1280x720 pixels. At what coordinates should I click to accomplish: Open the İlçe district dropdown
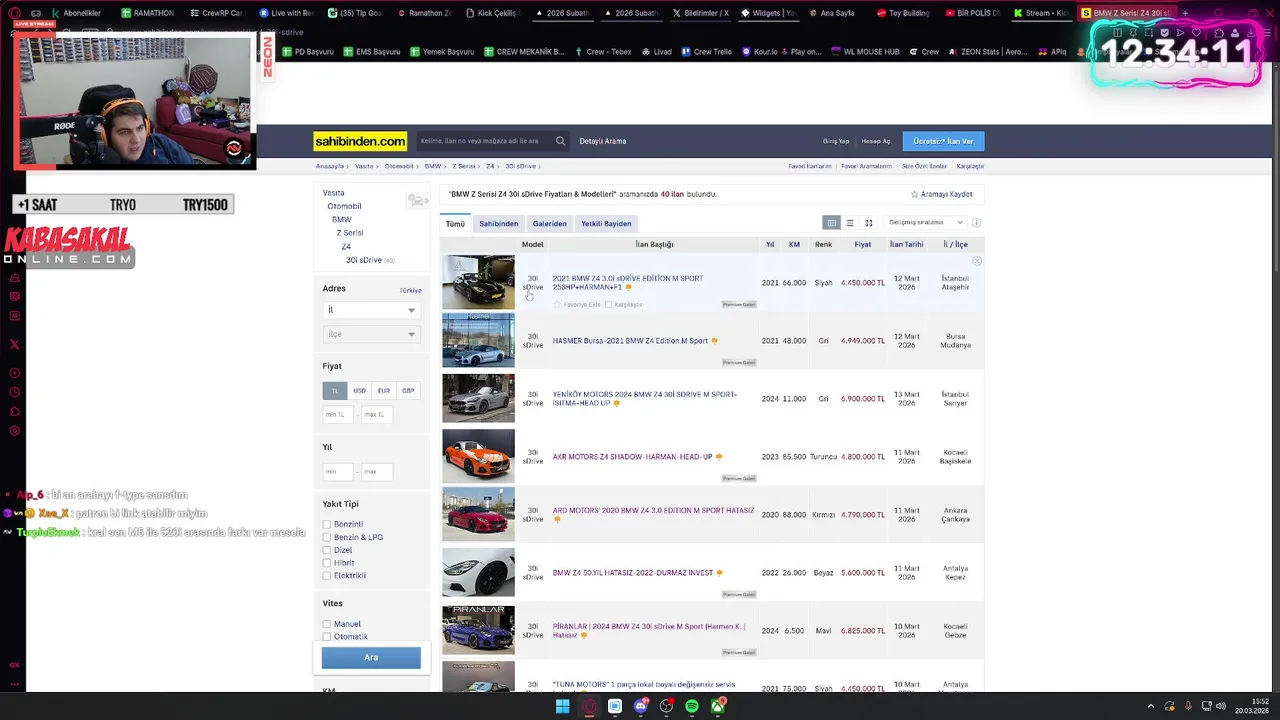tap(370, 334)
